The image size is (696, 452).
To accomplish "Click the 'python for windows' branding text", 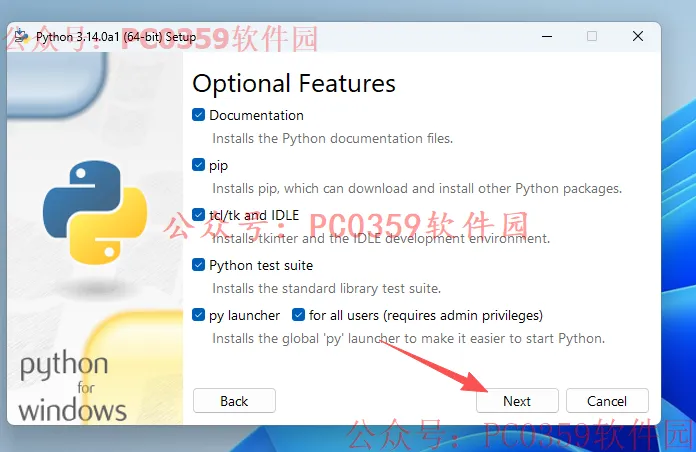I will pyautogui.click(x=72, y=386).
